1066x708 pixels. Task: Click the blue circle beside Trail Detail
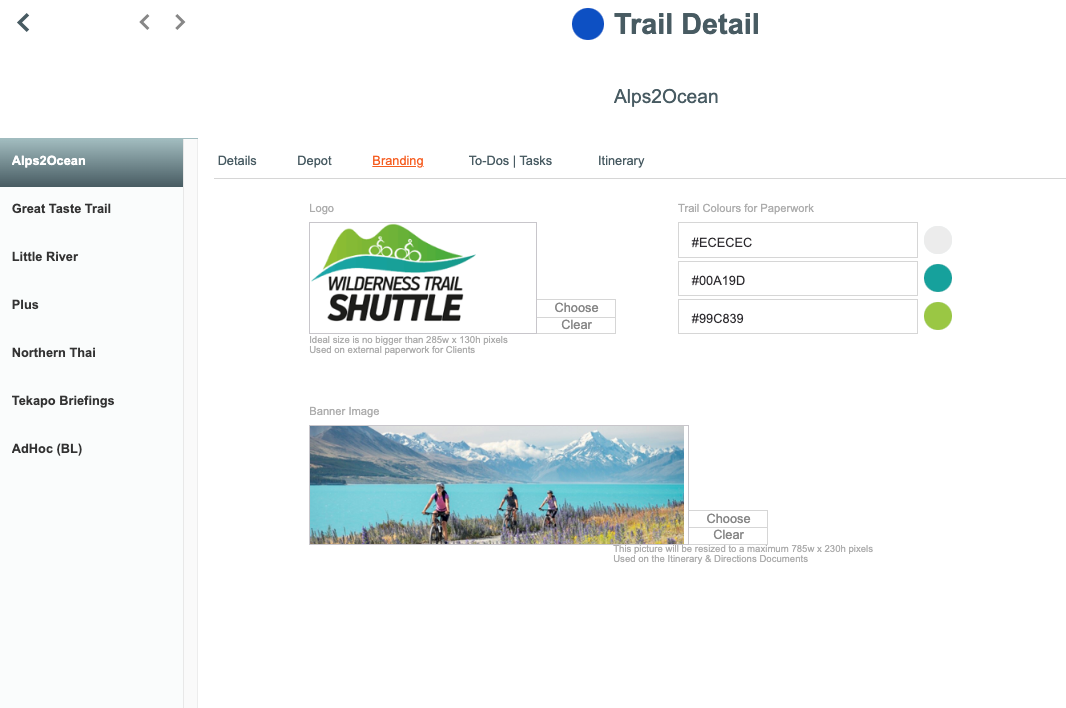tap(587, 24)
